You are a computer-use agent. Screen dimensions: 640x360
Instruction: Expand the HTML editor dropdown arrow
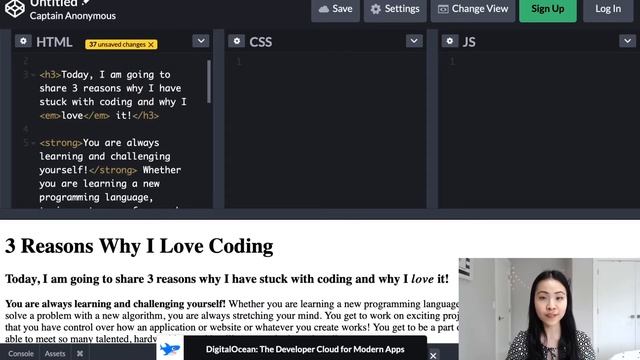[201, 41]
